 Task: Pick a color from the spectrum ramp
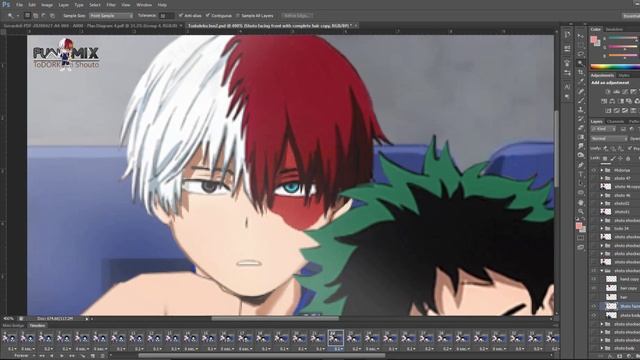[615, 67]
